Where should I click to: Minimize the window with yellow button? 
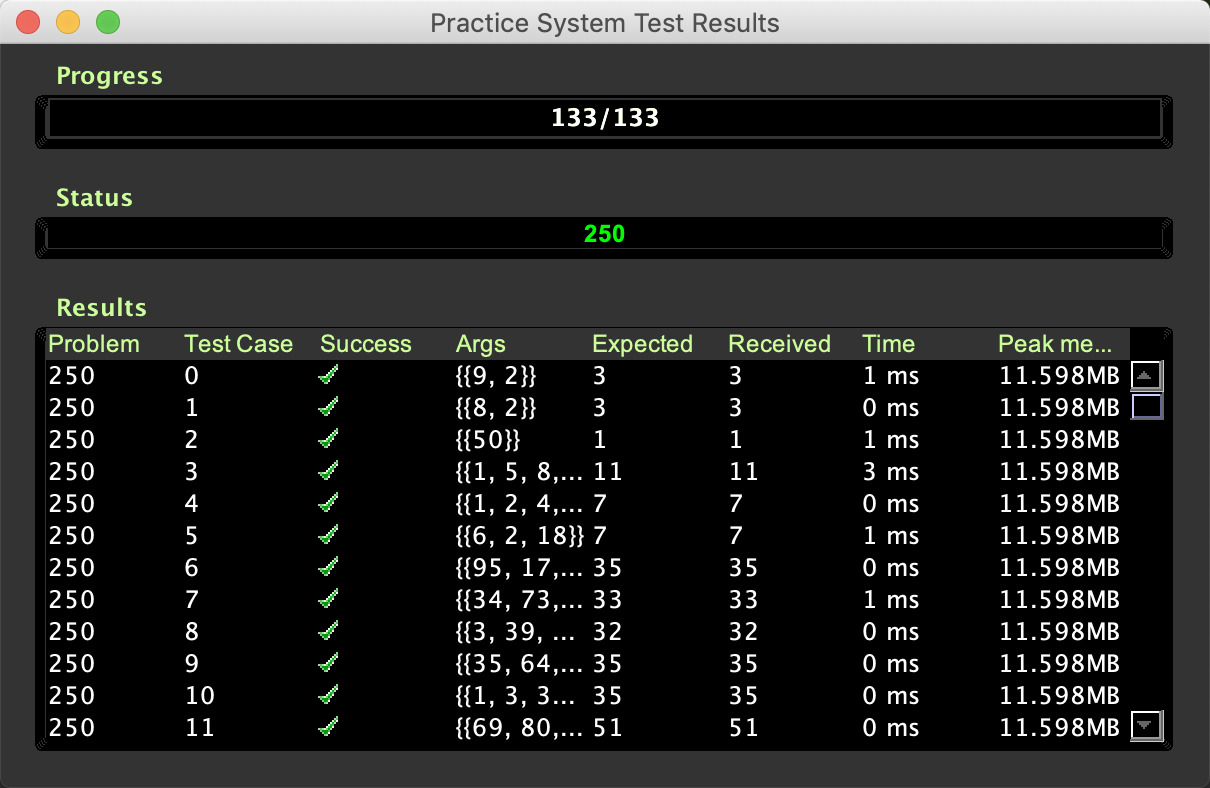point(68,22)
